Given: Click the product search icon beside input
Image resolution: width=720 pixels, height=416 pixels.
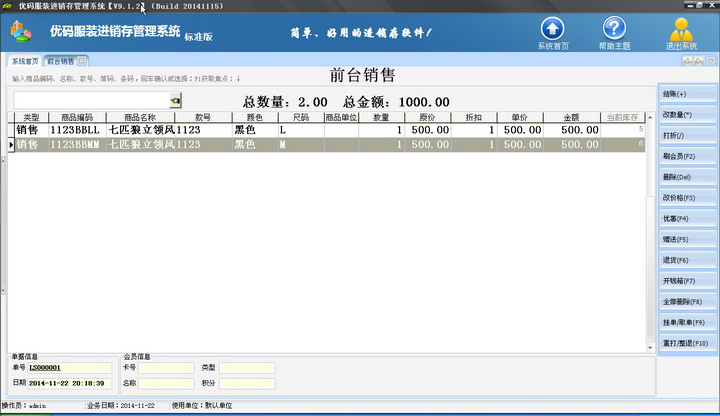Looking at the screenshot, I should click(x=175, y=100).
